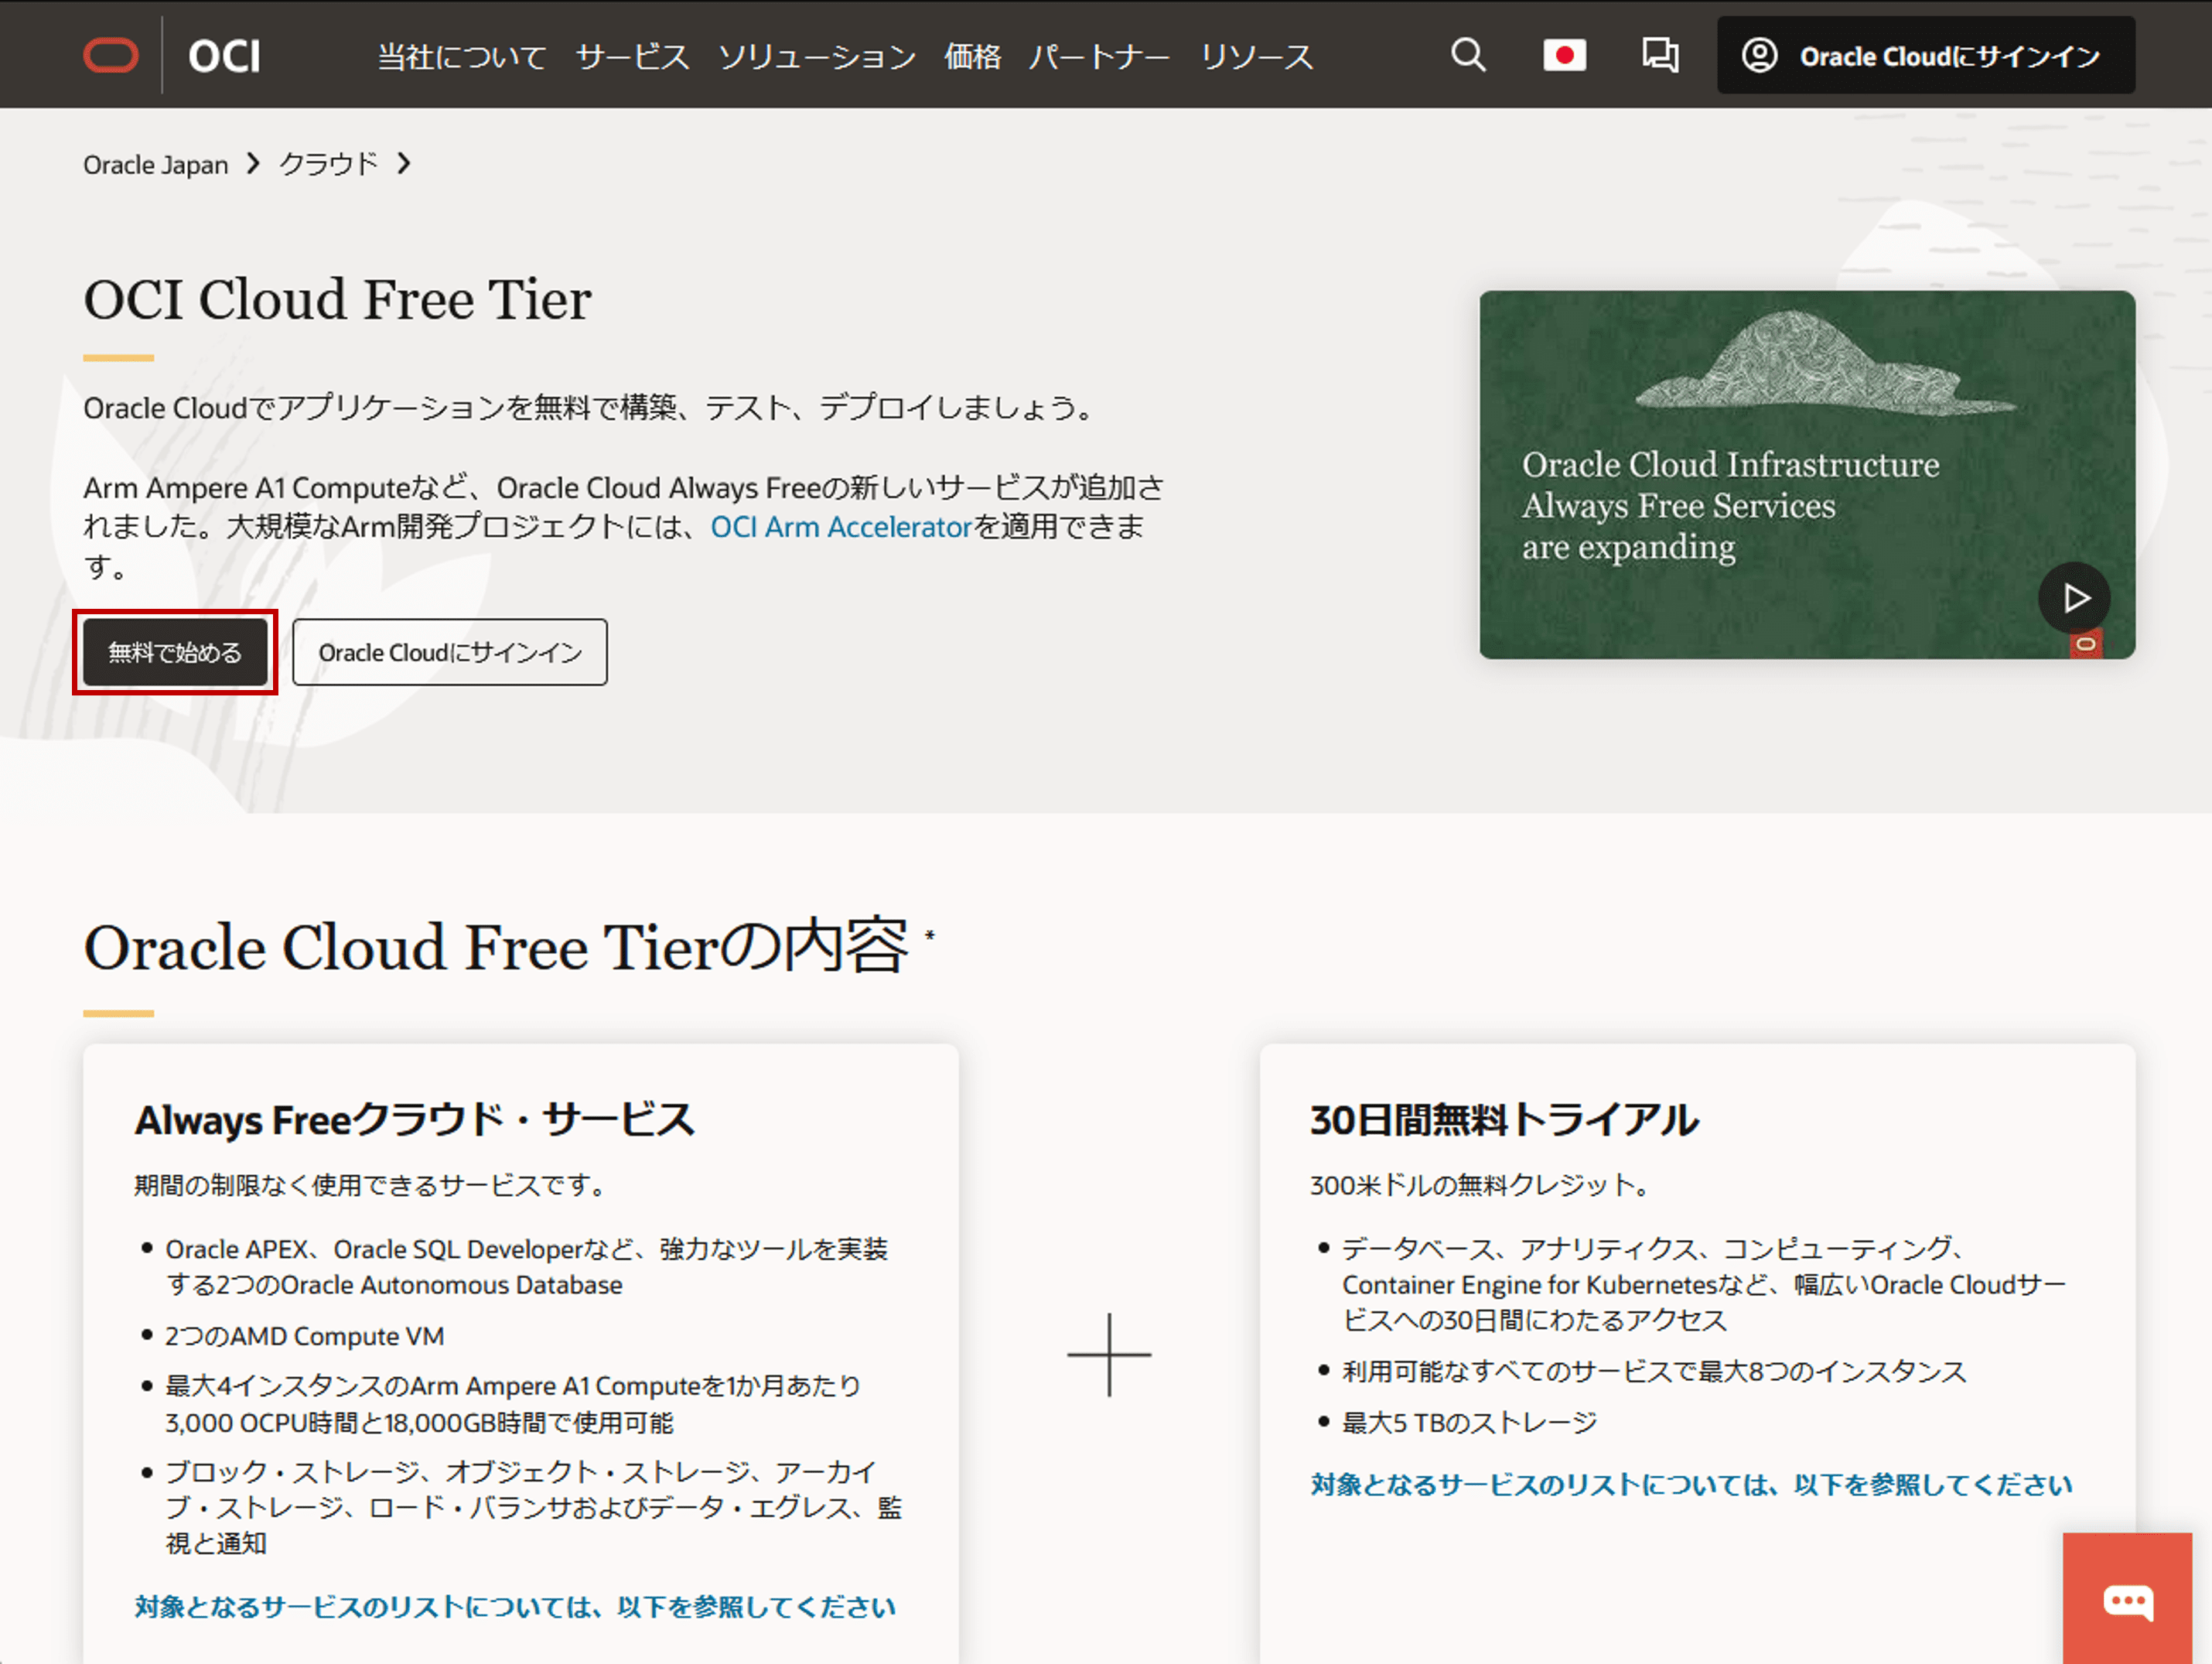
Task: Click the Oracle Cloud Free Tierの内容 heading
Action: tap(496, 946)
